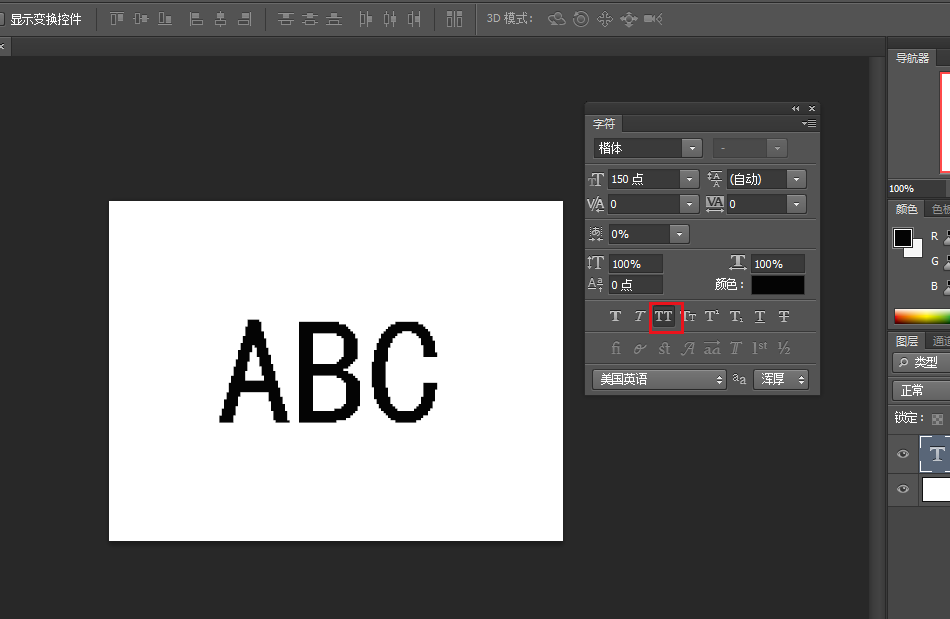Screen dimensions: 950x619
Task: Click the fractions (½) icon
Action: point(784,348)
